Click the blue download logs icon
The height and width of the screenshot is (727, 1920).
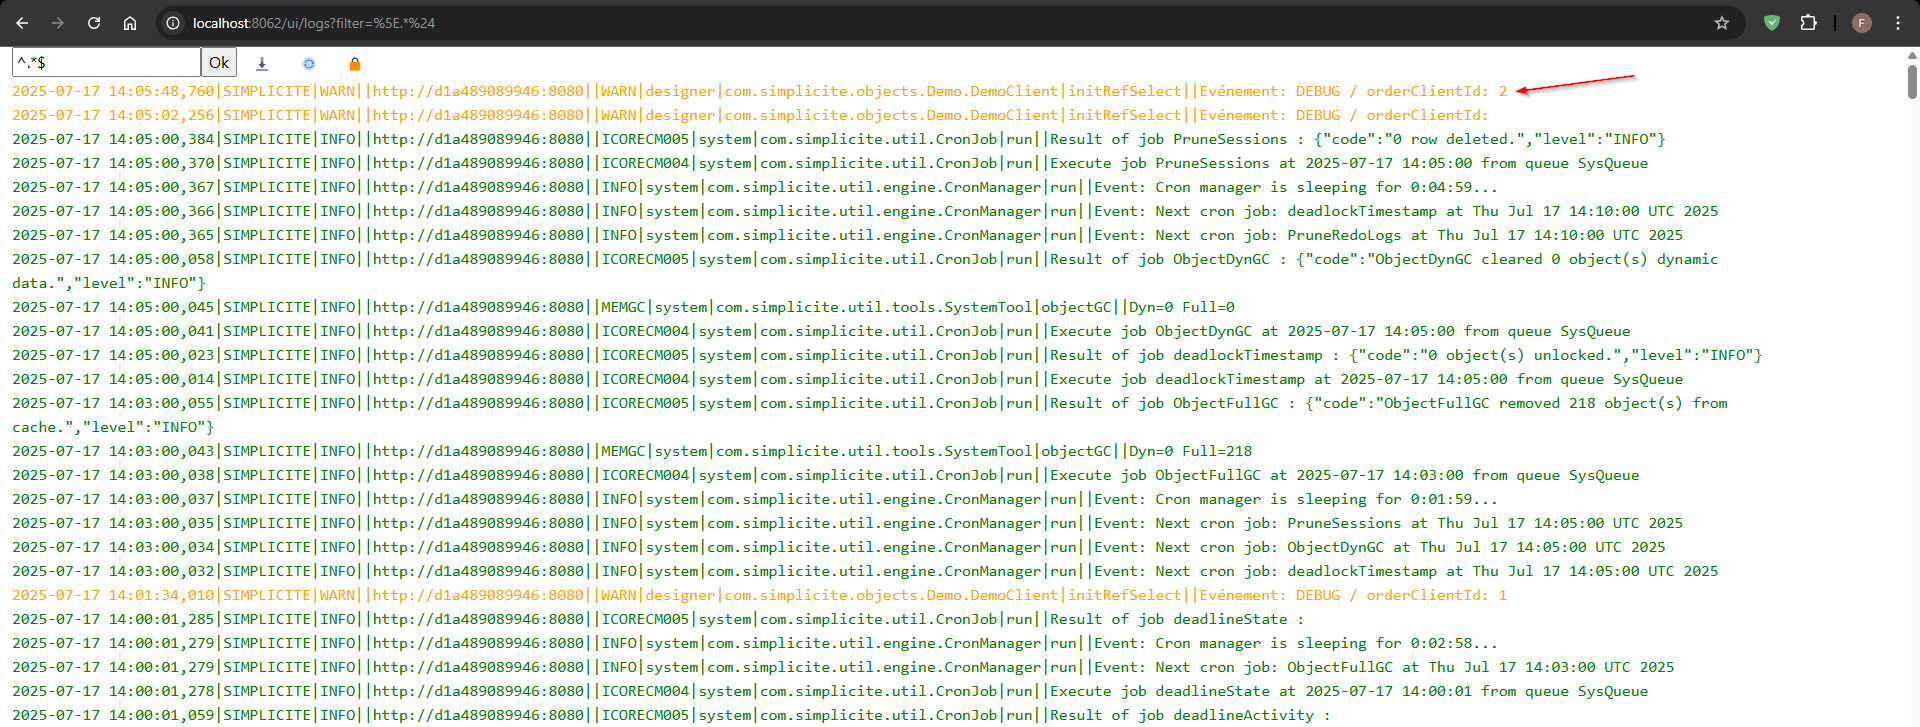262,64
